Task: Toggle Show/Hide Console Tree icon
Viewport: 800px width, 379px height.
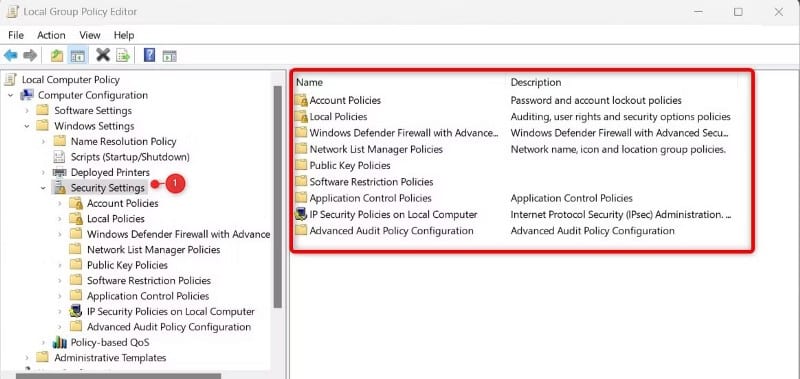Action: 78,55
